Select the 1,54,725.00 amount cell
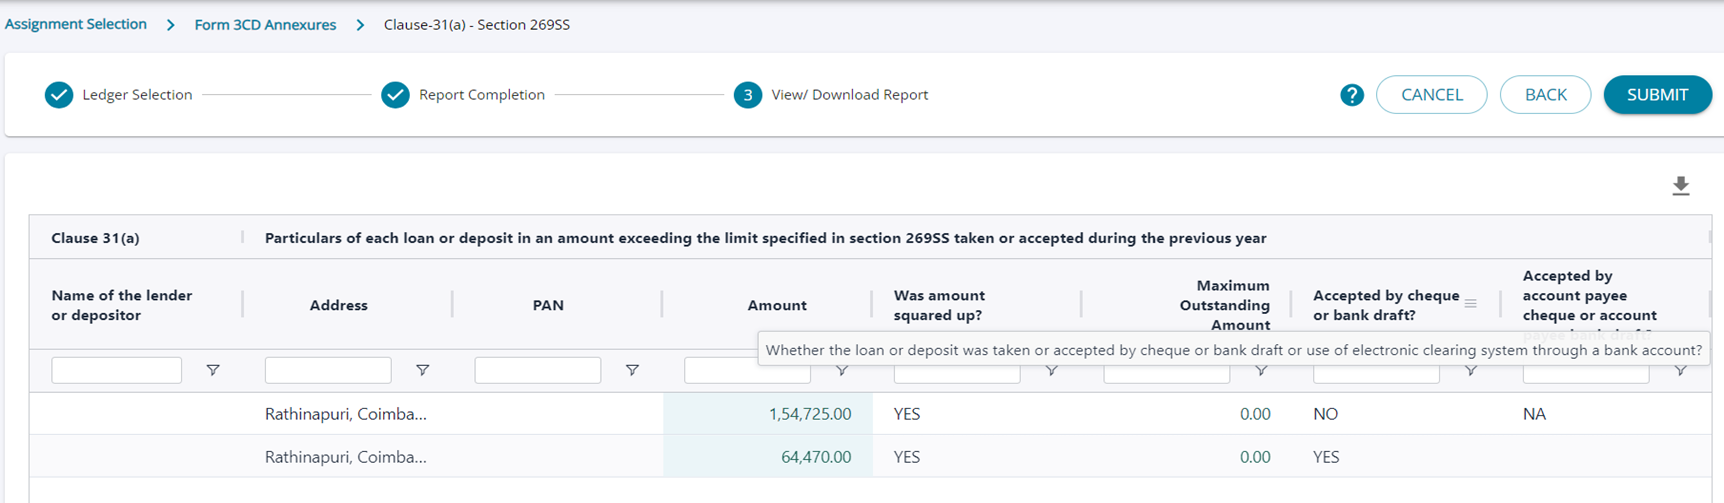1724x503 pixels. click(768, 414)
